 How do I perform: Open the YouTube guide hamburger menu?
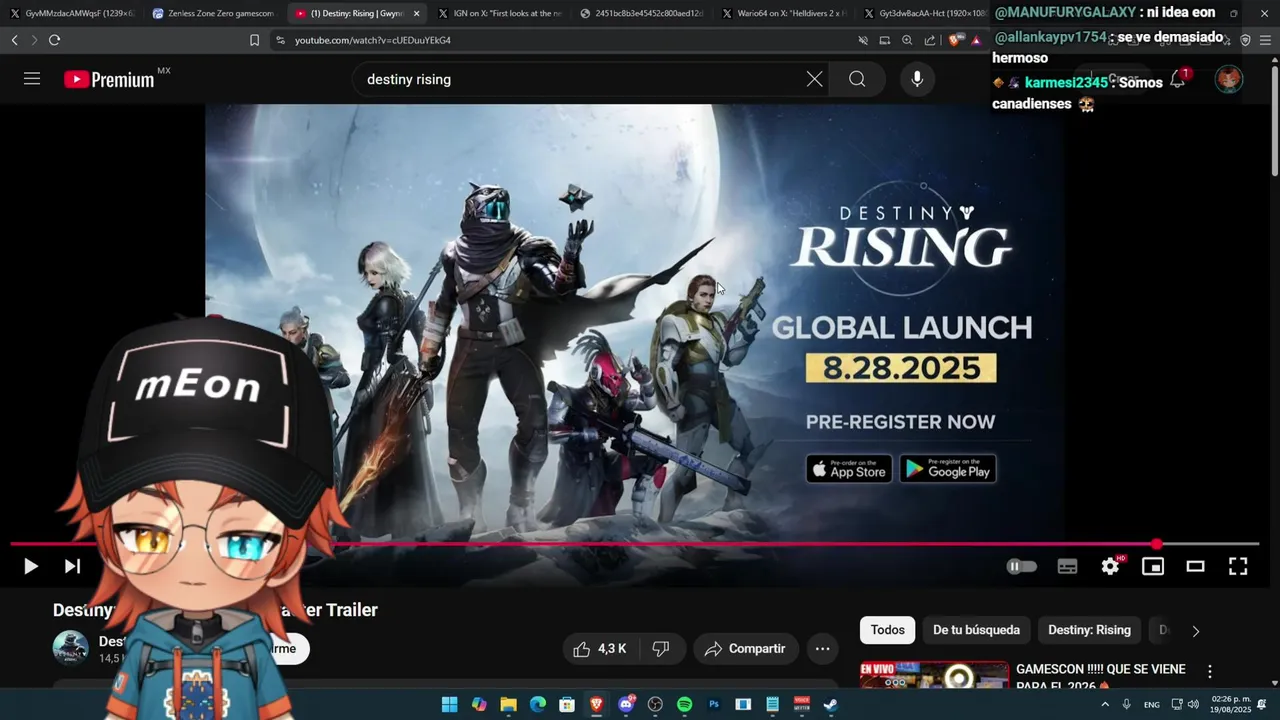click(x=32, y=79)
